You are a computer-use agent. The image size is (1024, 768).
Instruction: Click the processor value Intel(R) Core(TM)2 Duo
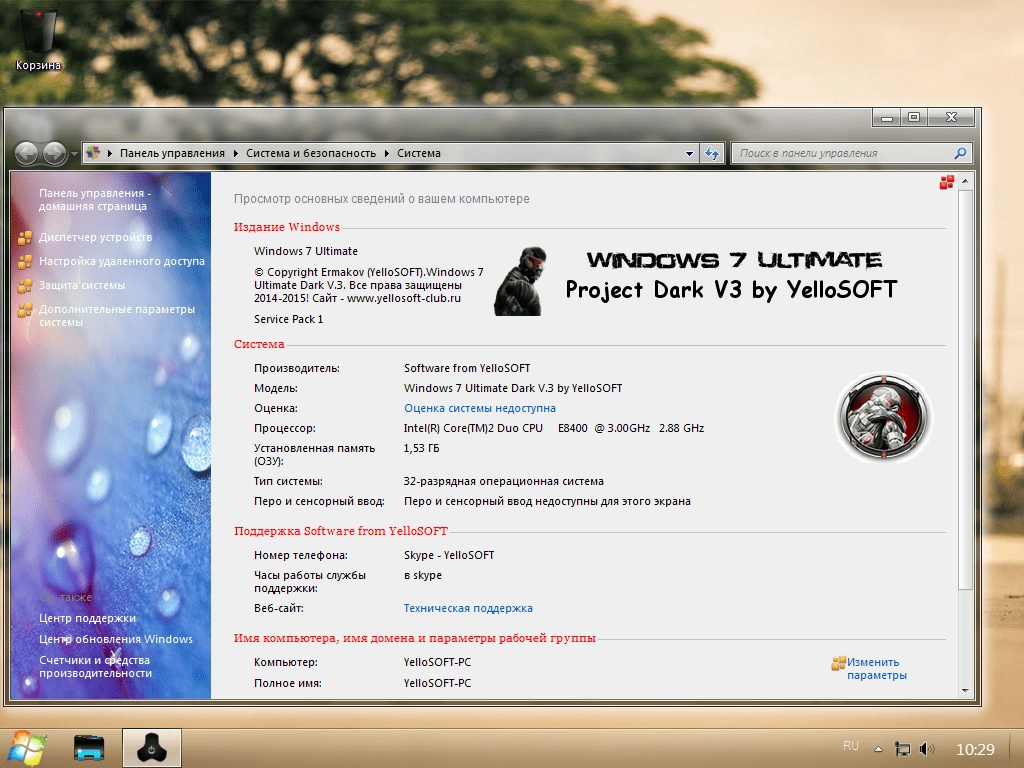(554, 428)
